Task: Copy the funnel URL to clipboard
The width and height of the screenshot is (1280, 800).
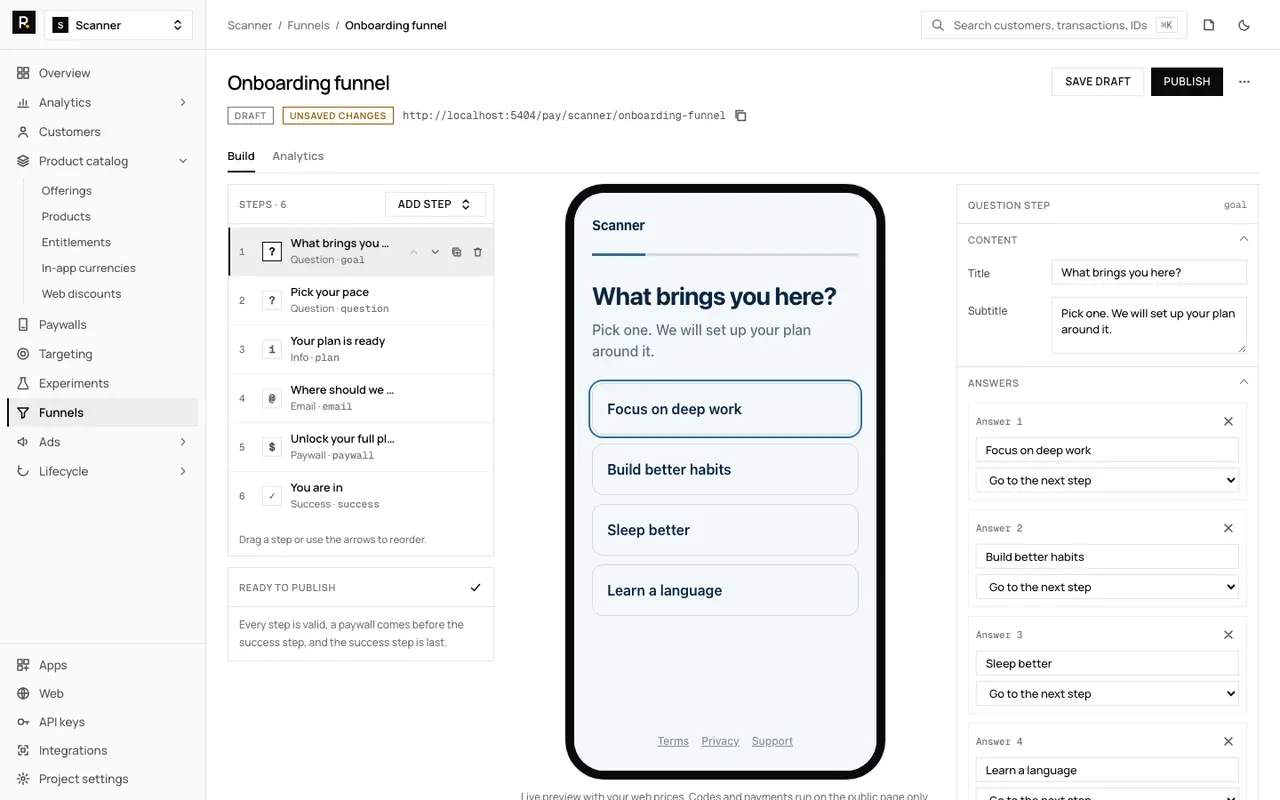Action: [741, 116]
